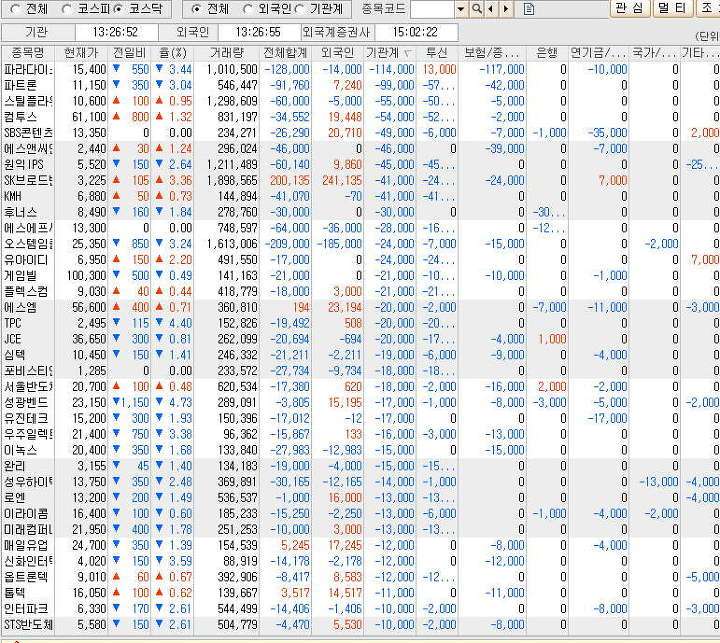
Task: Select the 코스닥 radio button
Action: coord(118,9)
